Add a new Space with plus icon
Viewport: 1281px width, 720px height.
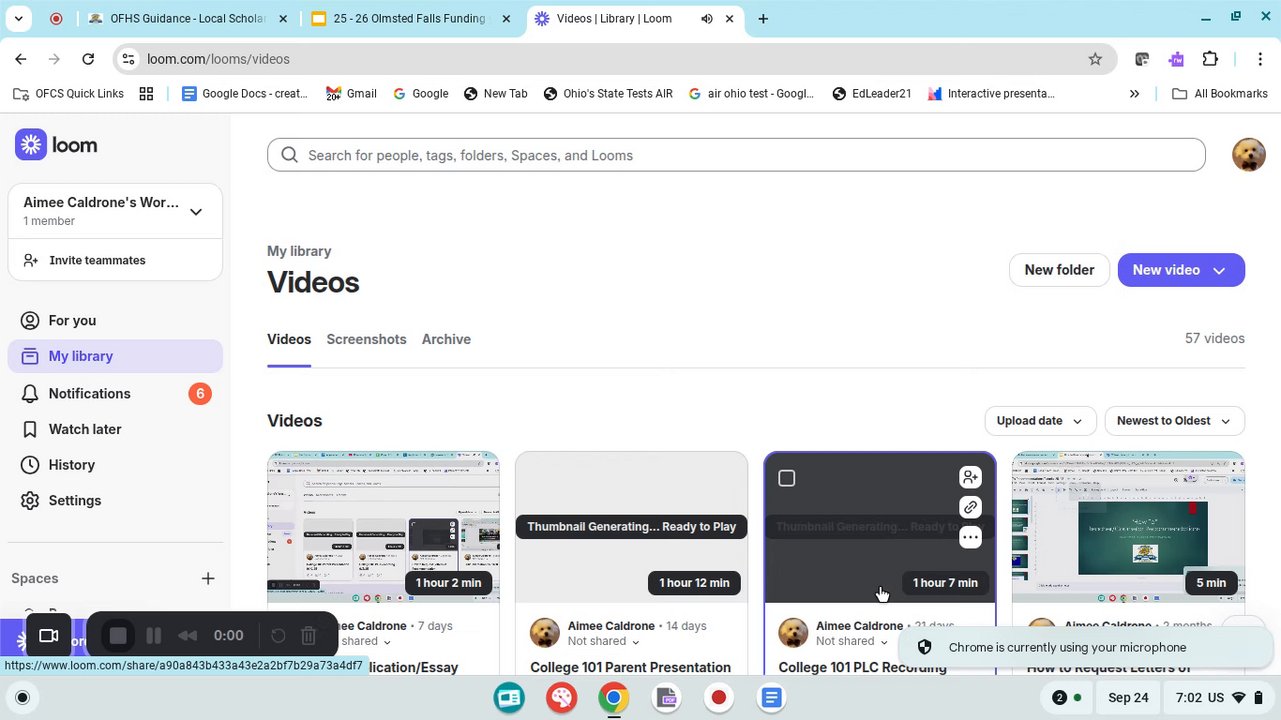coord(208,578)
